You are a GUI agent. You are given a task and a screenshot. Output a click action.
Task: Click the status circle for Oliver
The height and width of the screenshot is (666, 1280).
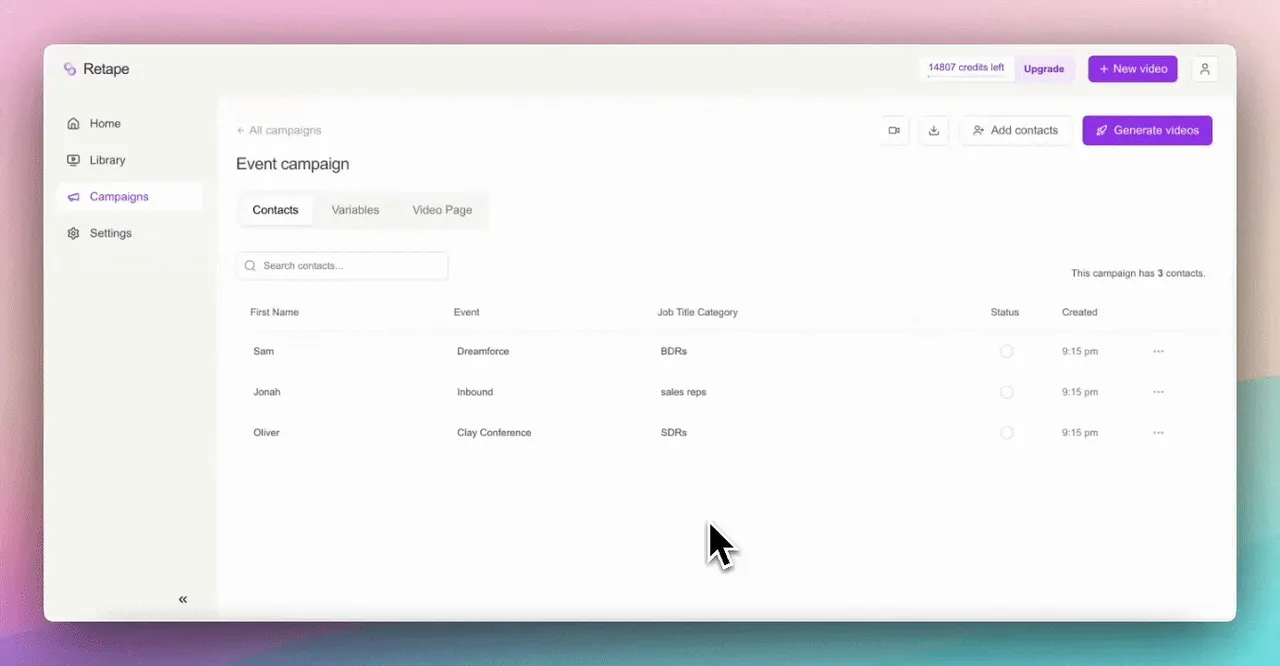pyautogui.click(x=1006, y=433)
